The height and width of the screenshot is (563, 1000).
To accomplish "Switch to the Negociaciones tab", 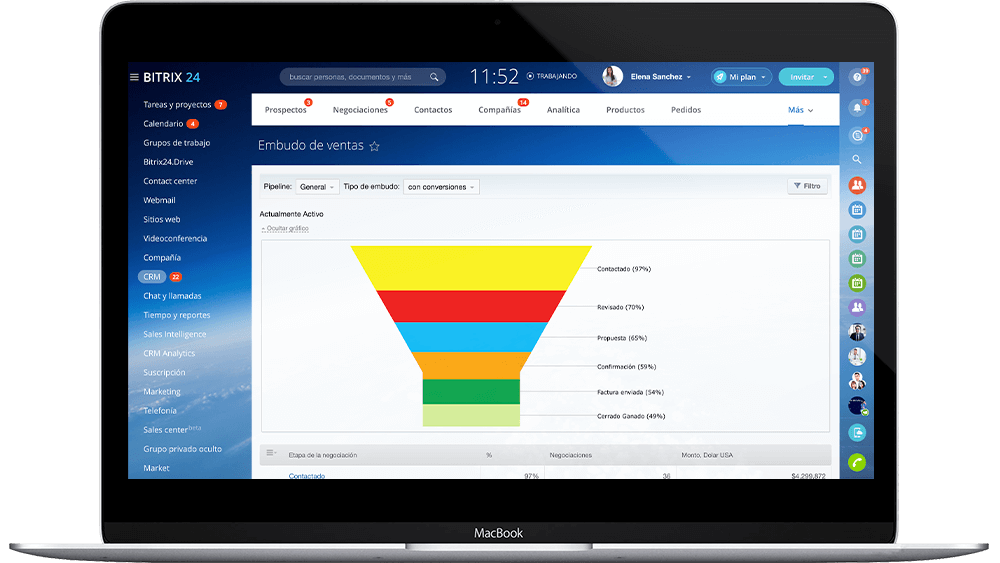I will [x=360, y=110].
